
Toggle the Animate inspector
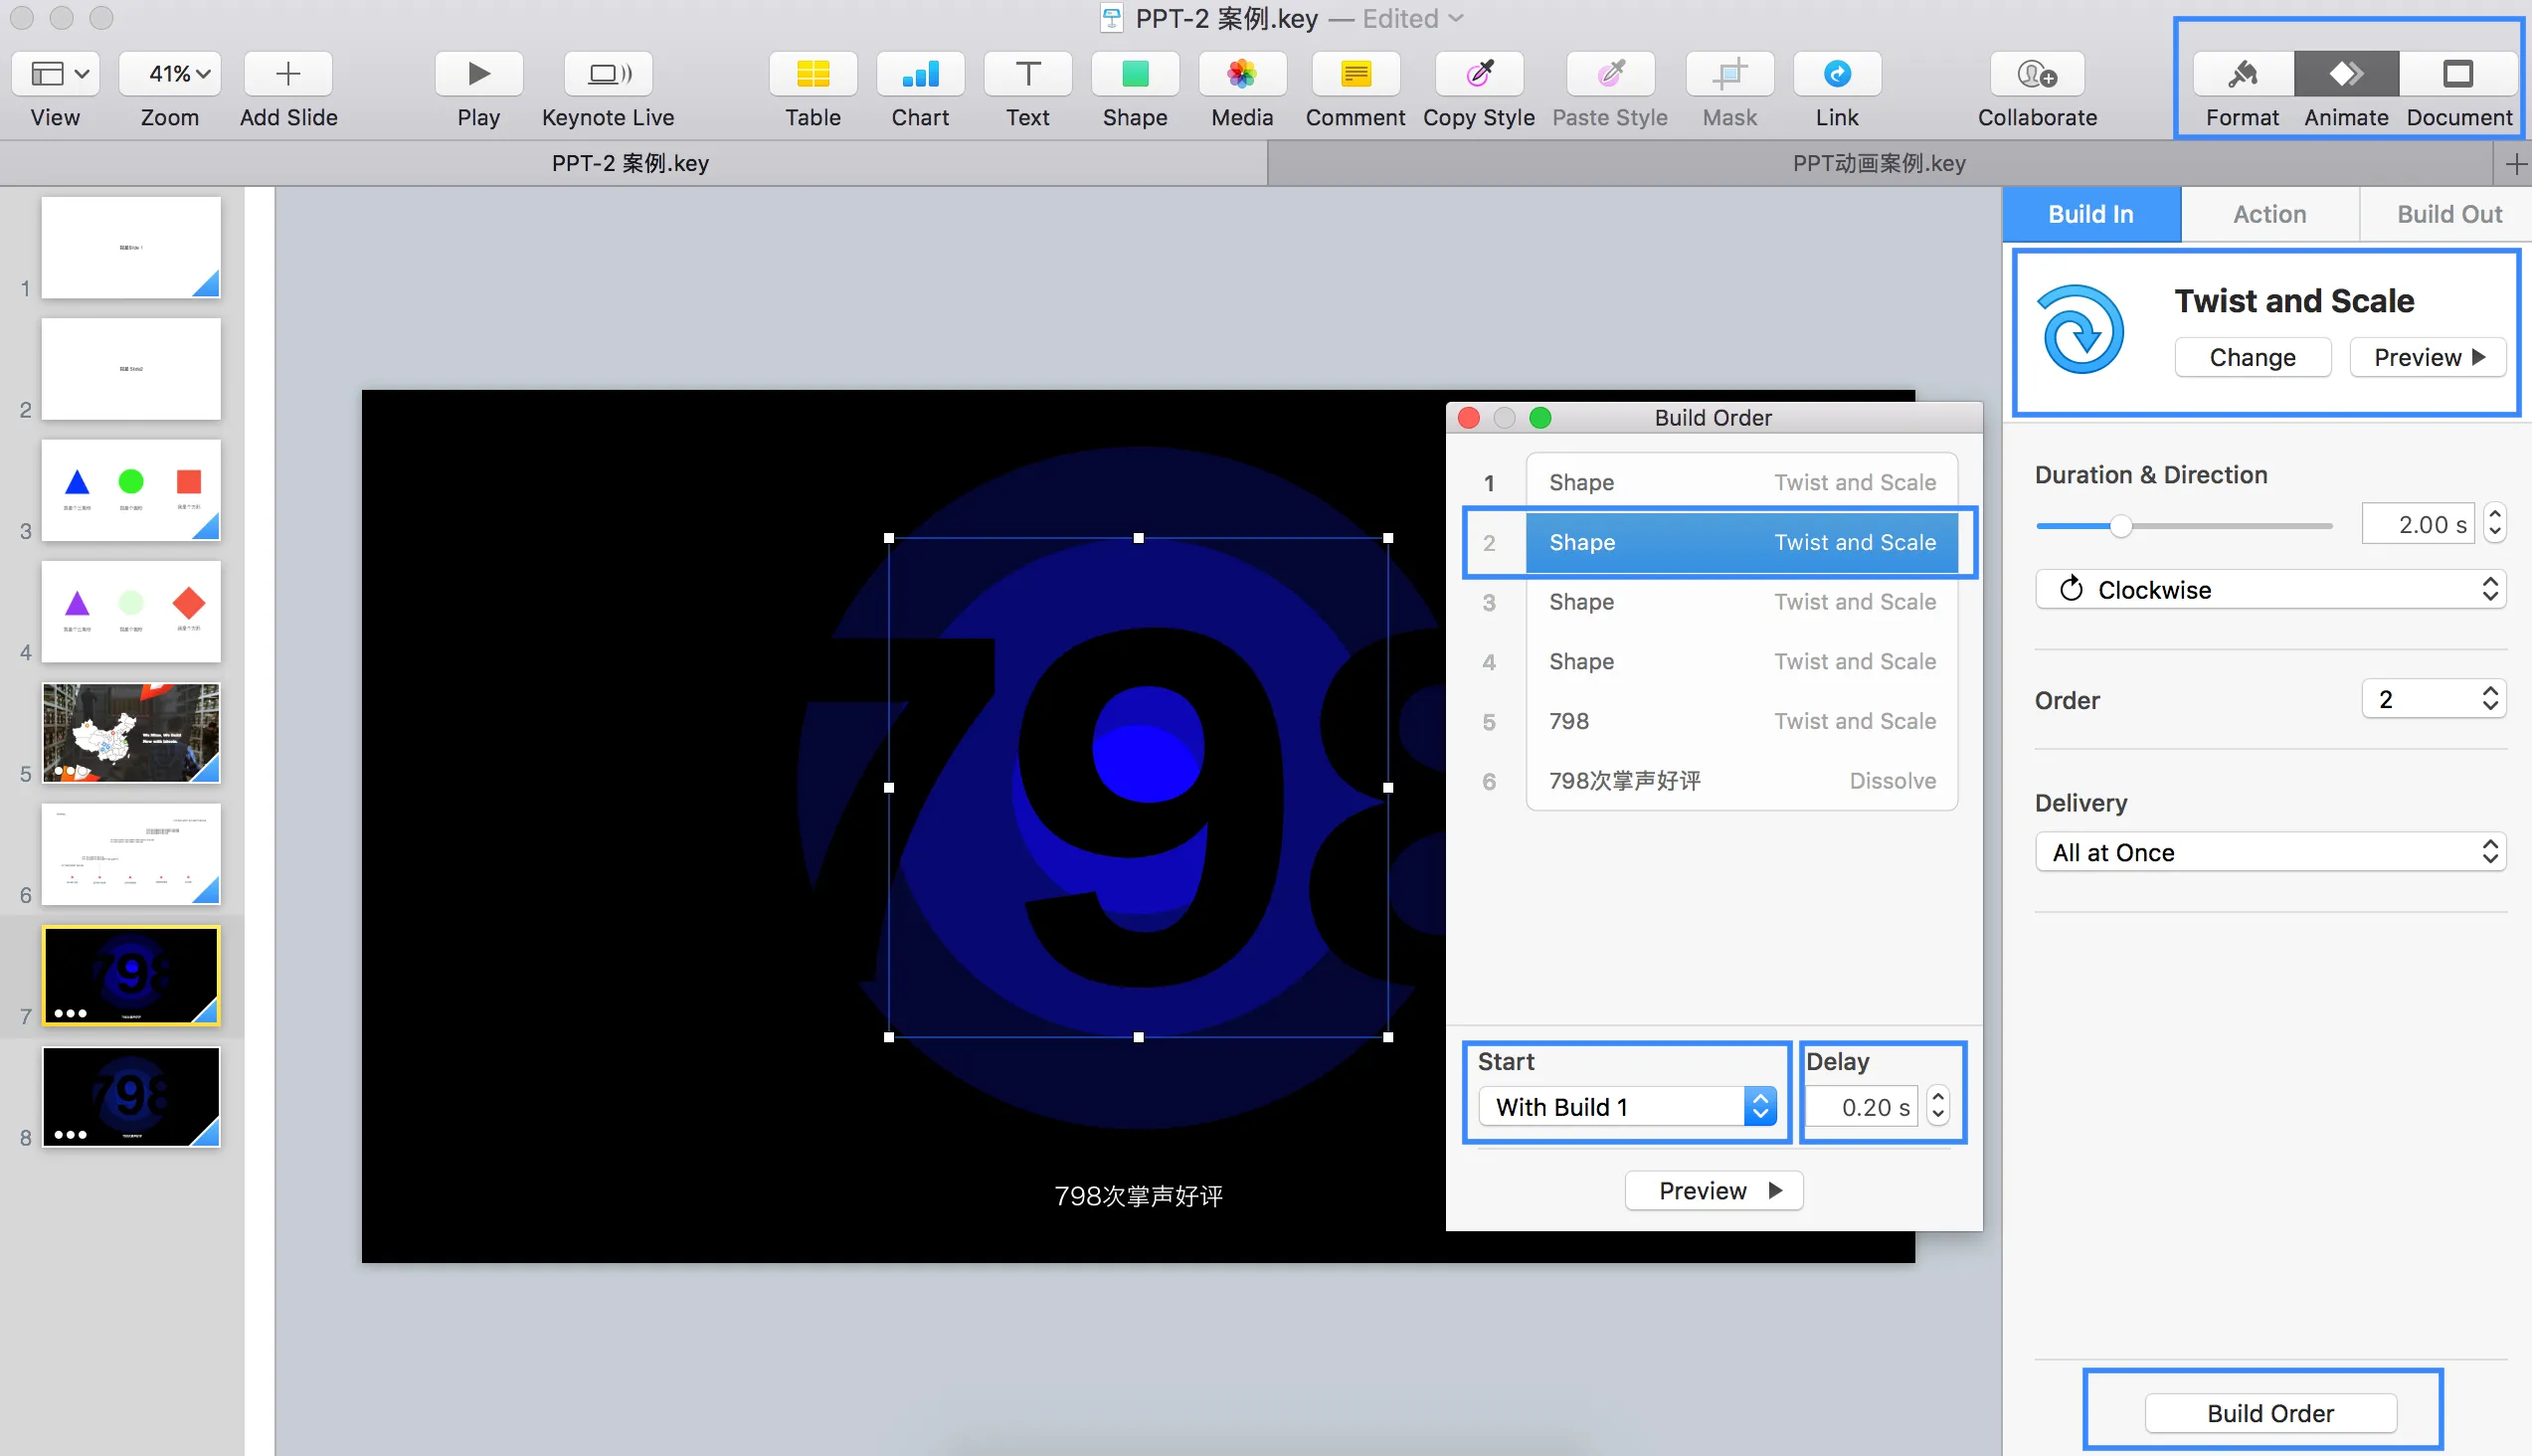(2345, 74)
